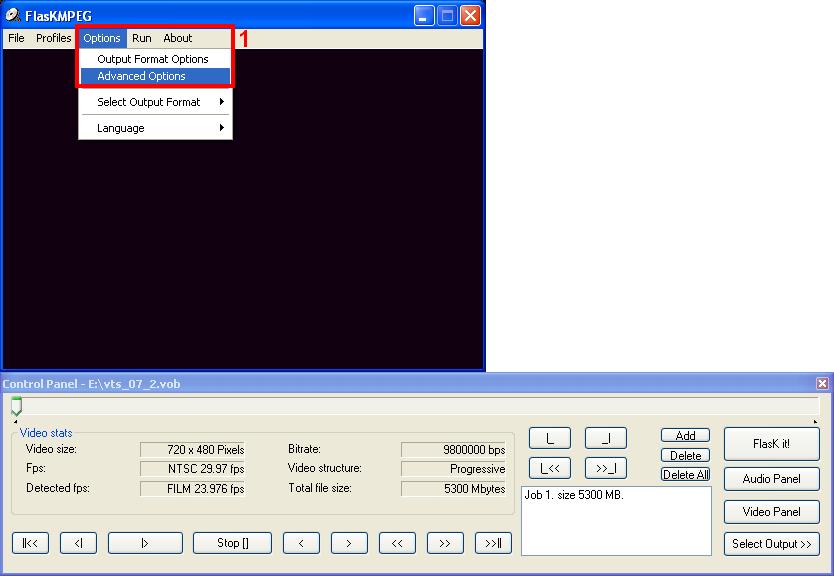
Task: Click the single > seek button
Action: coord(349,543)
